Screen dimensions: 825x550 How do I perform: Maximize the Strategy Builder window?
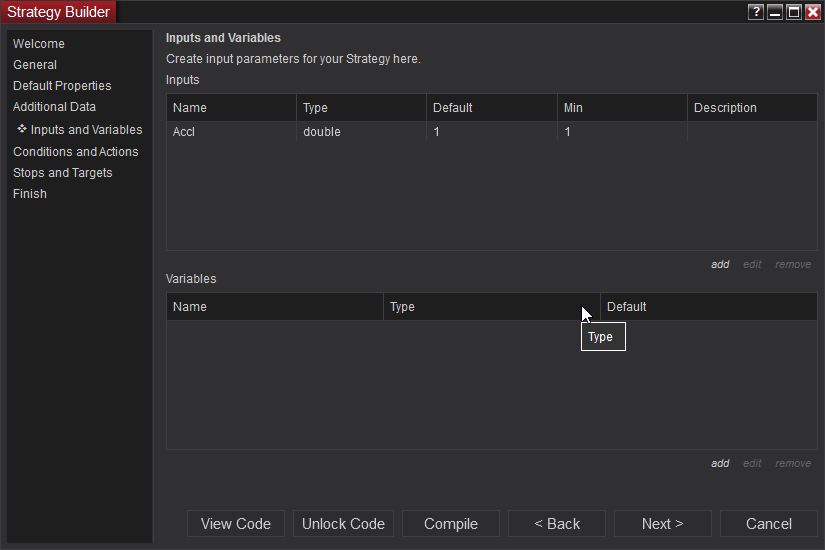[794, 12]
